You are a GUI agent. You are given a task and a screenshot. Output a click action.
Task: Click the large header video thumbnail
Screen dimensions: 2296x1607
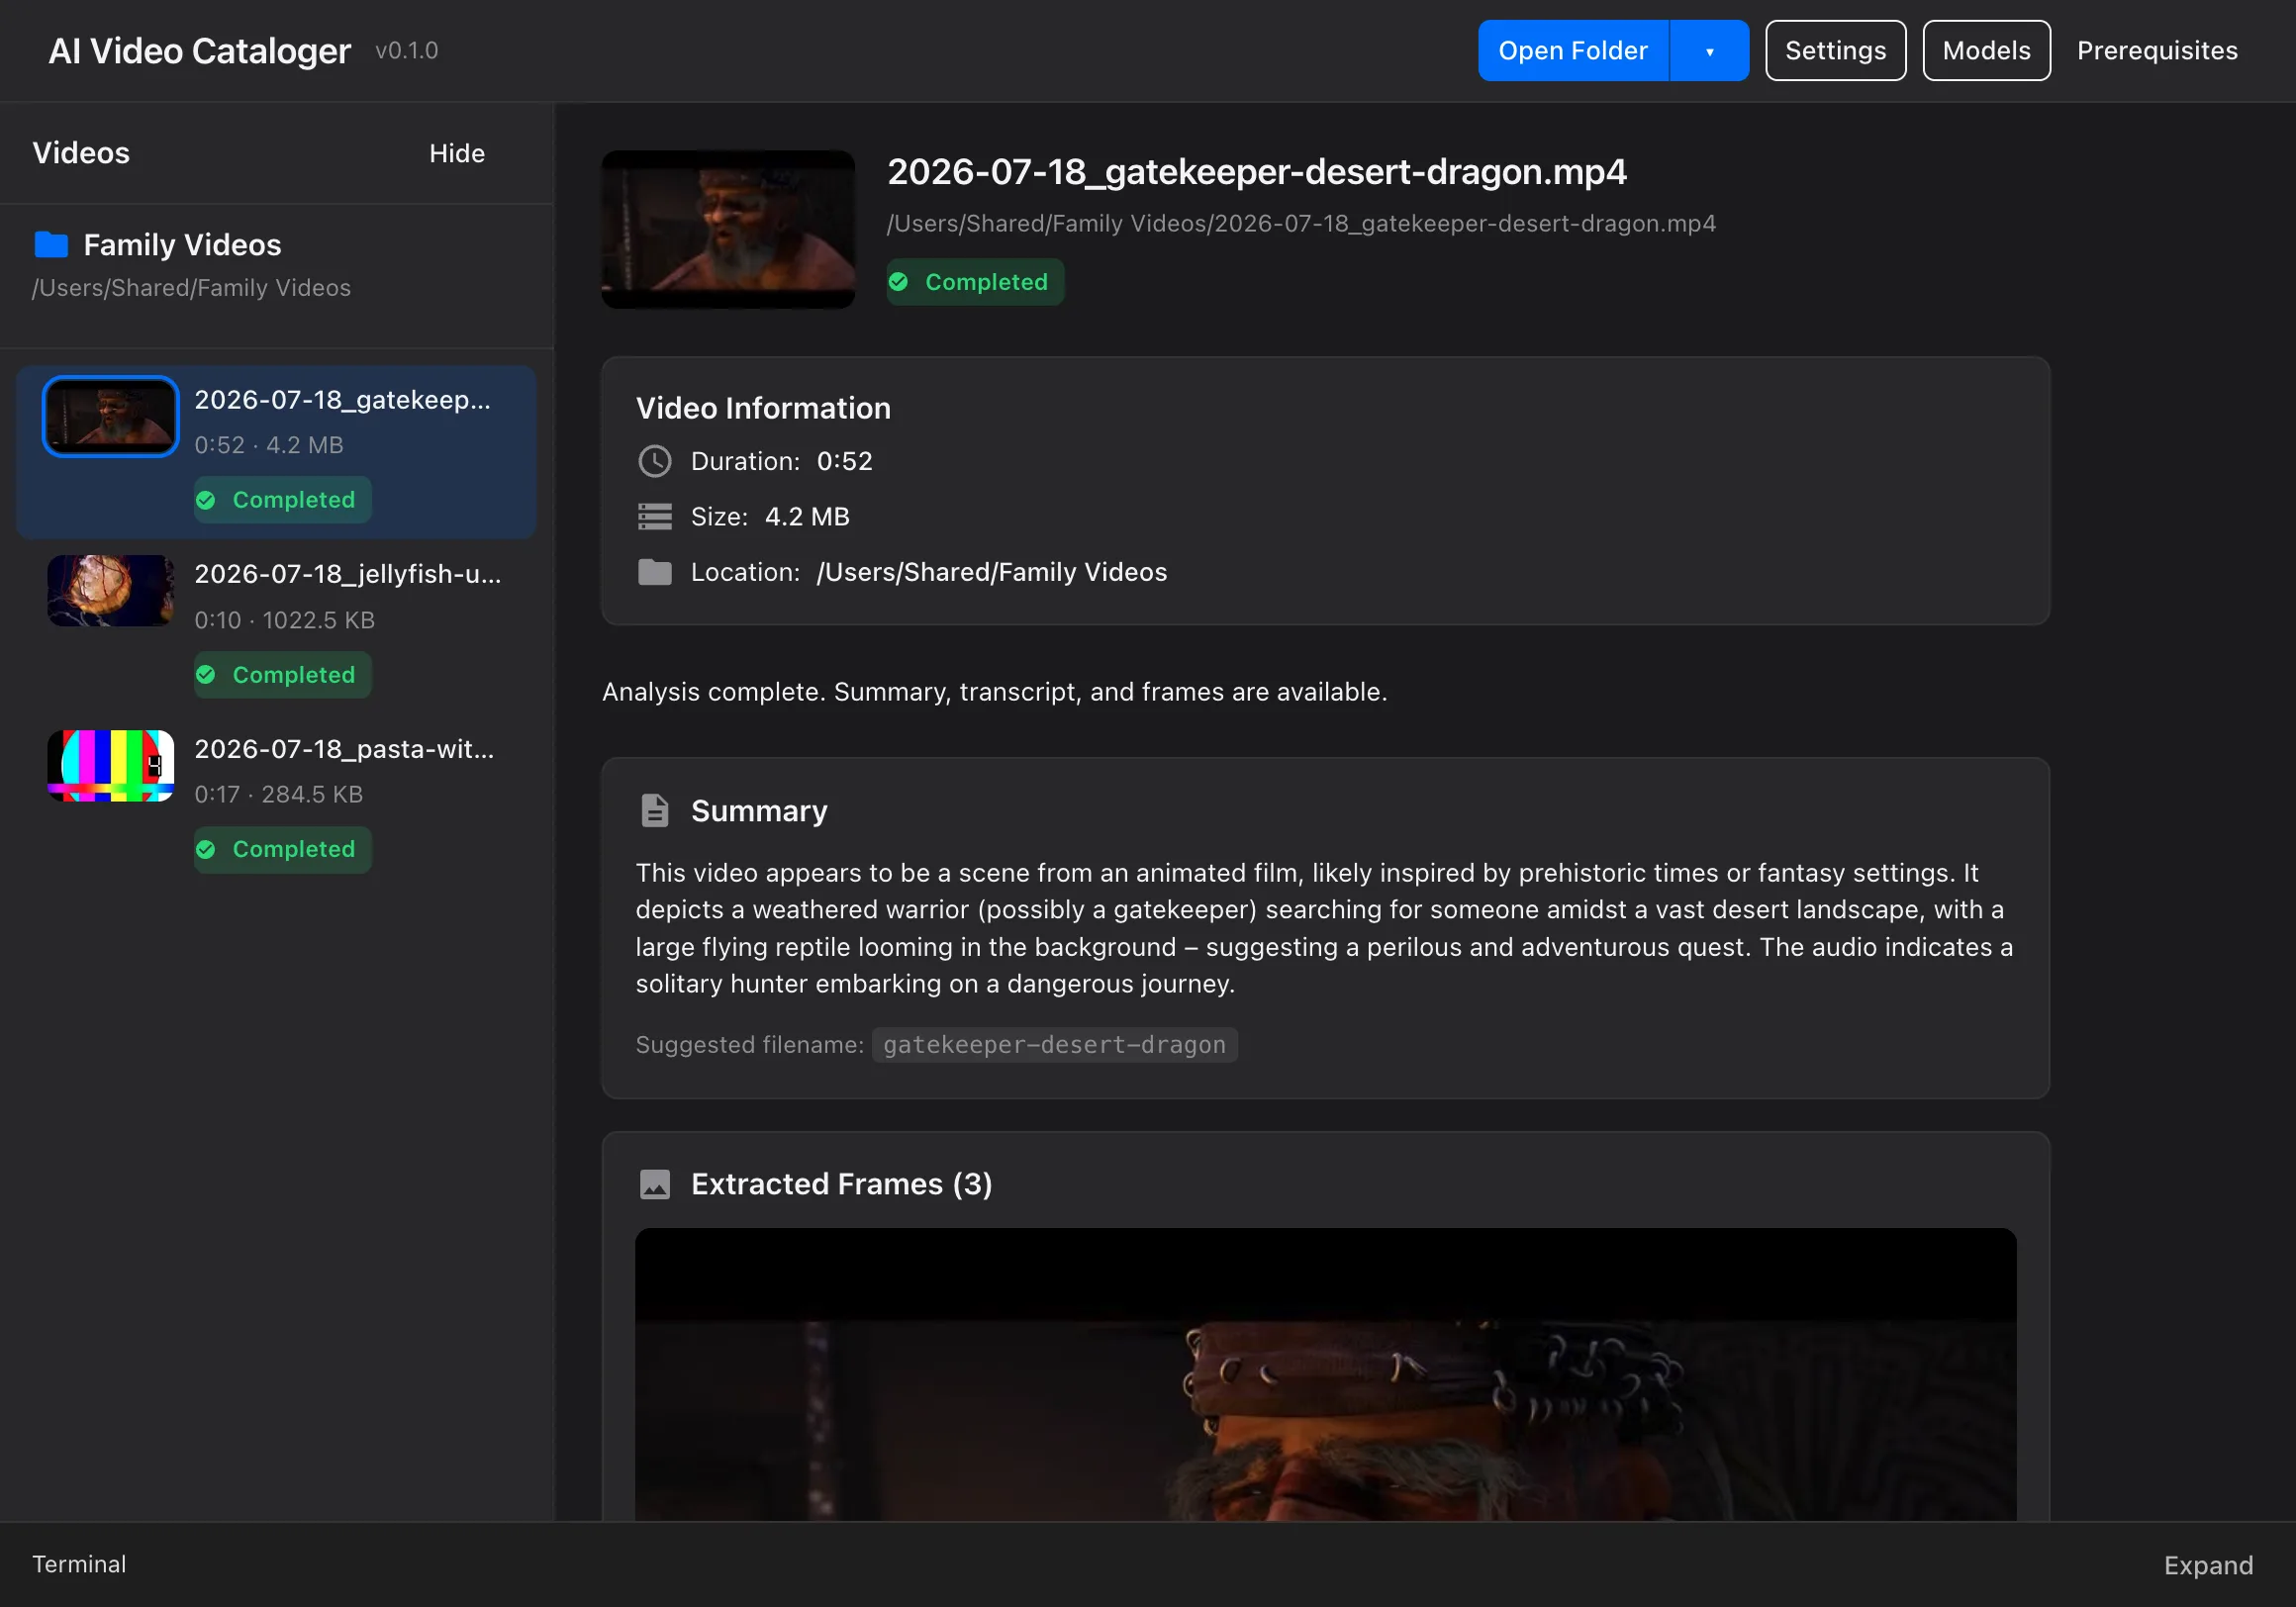[x=727, y=229]
